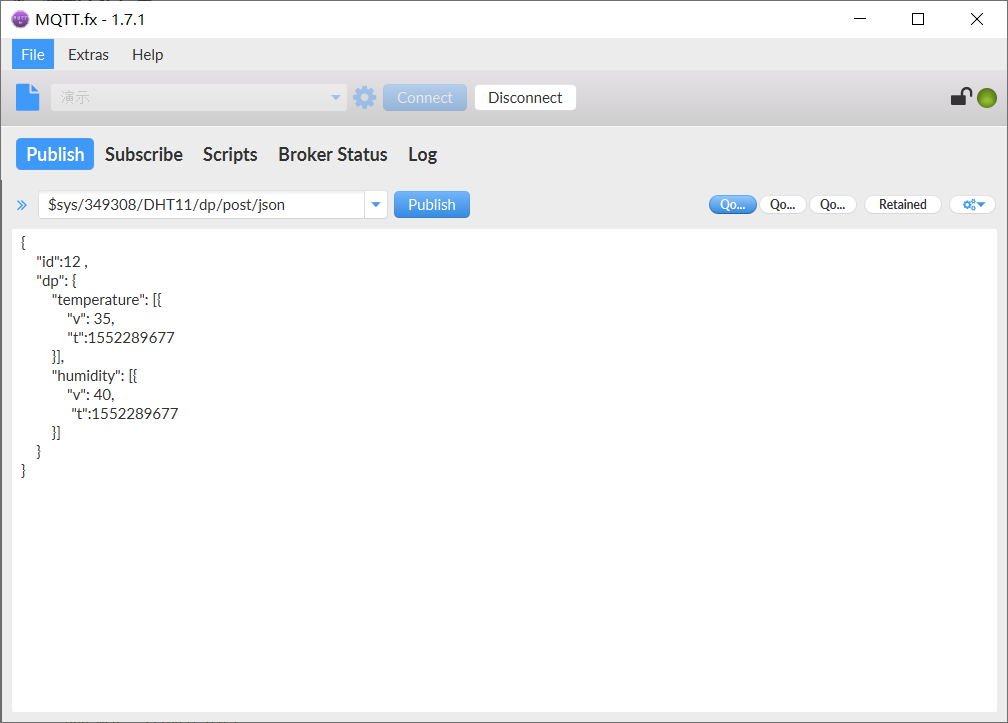Image resolution: width=1008 pixels, height=723 pixels.
Task: Click the Disconnect button
Action: [x=525, y=98]
